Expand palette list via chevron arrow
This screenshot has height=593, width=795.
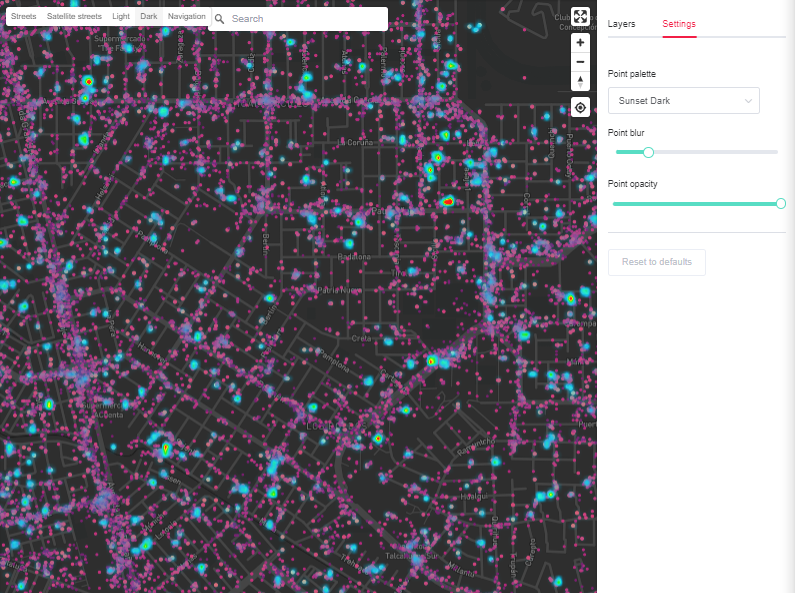[x=748, y=101]
